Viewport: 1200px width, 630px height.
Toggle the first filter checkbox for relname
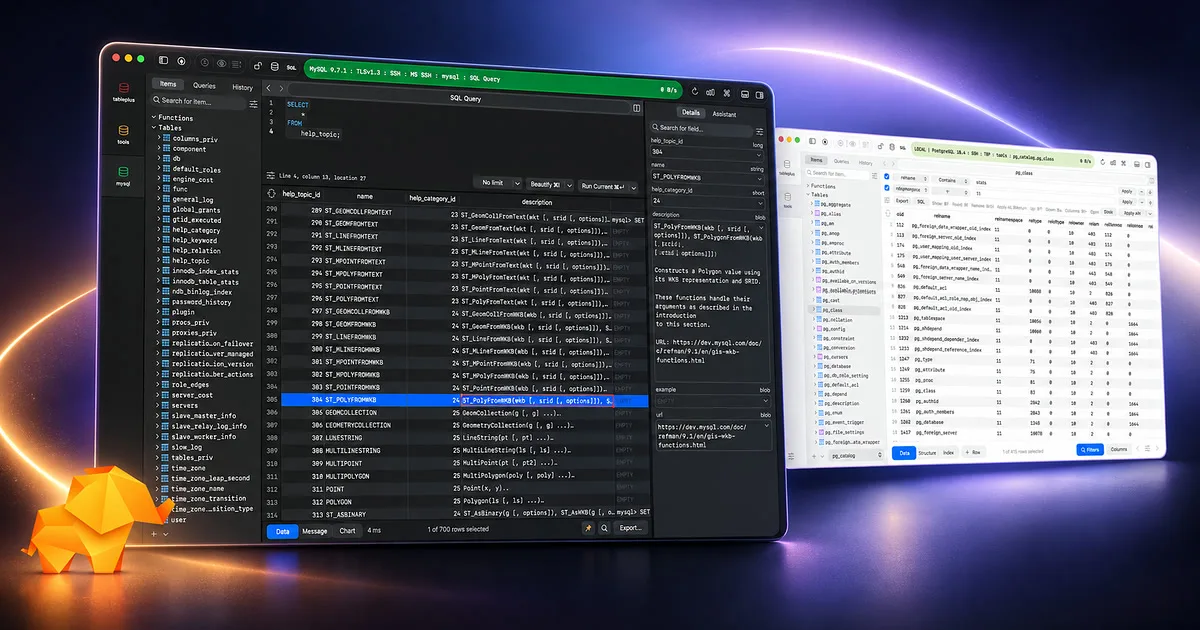(x=886, y=176)
